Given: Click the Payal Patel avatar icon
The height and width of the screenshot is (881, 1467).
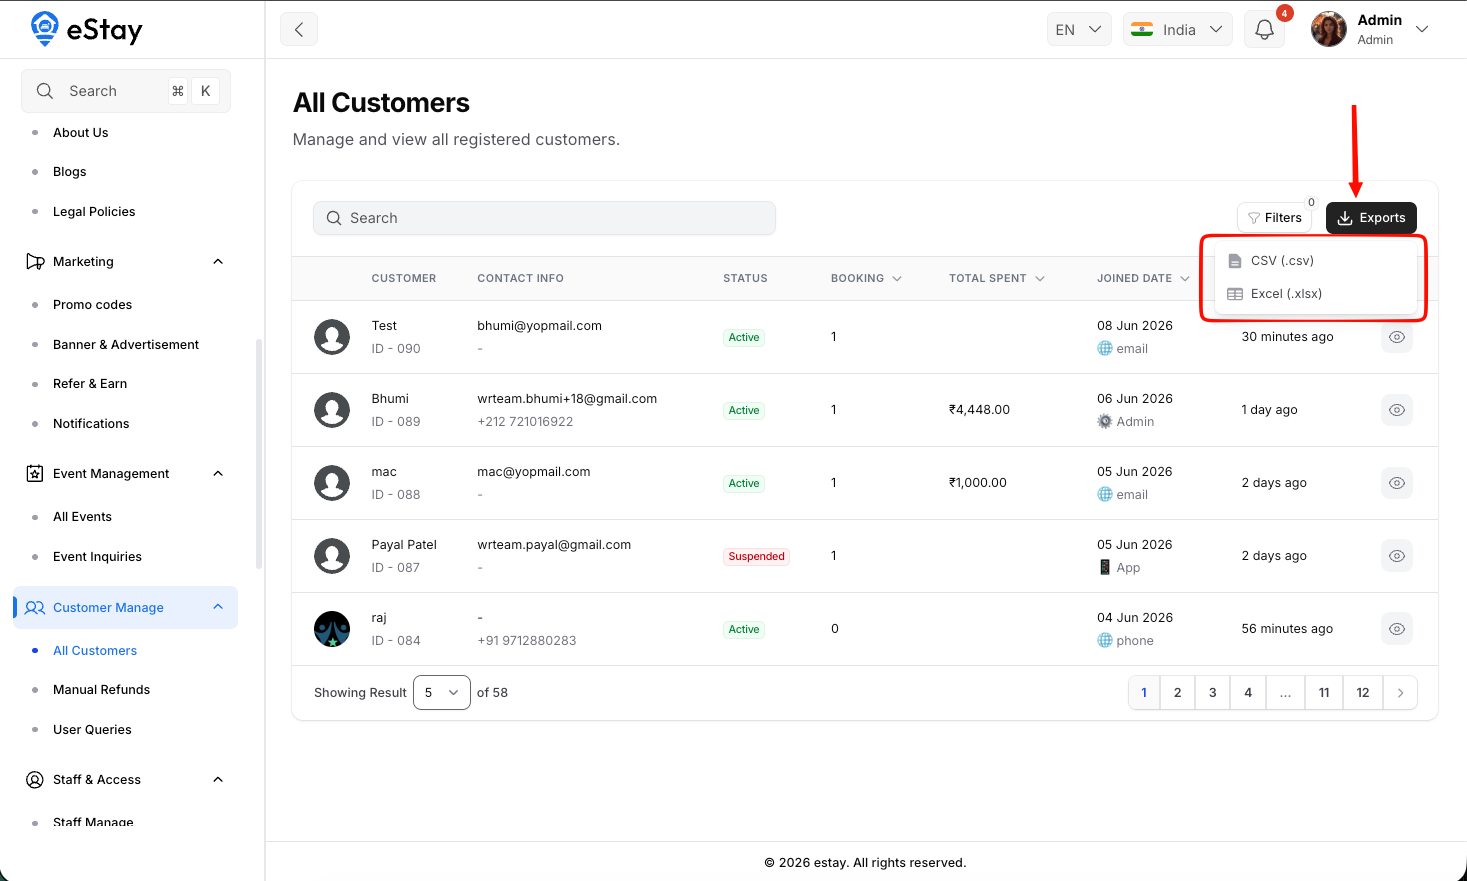Looking at the screenshot, I should (x=332, y=556).
